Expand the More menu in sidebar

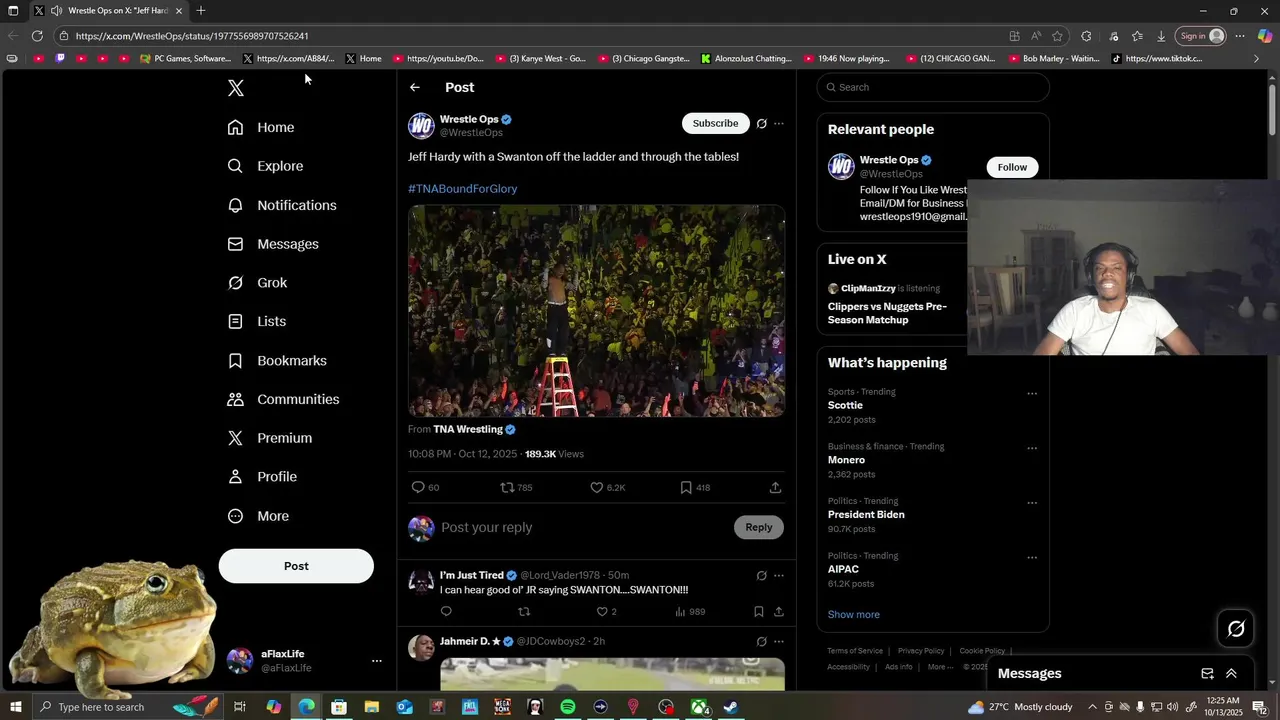[x=258, y=516]
